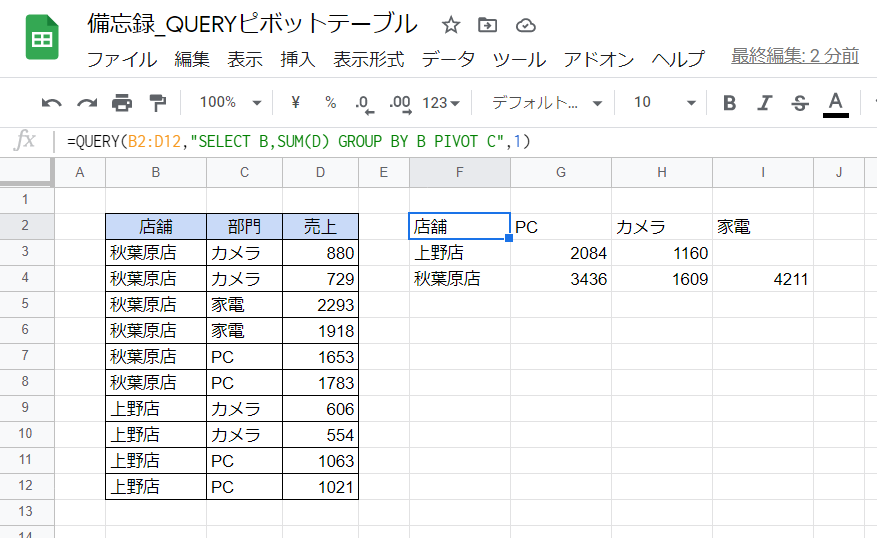Open the ツール menu
This screenshot has width=877, height=538.
click(x=519, y=59)
